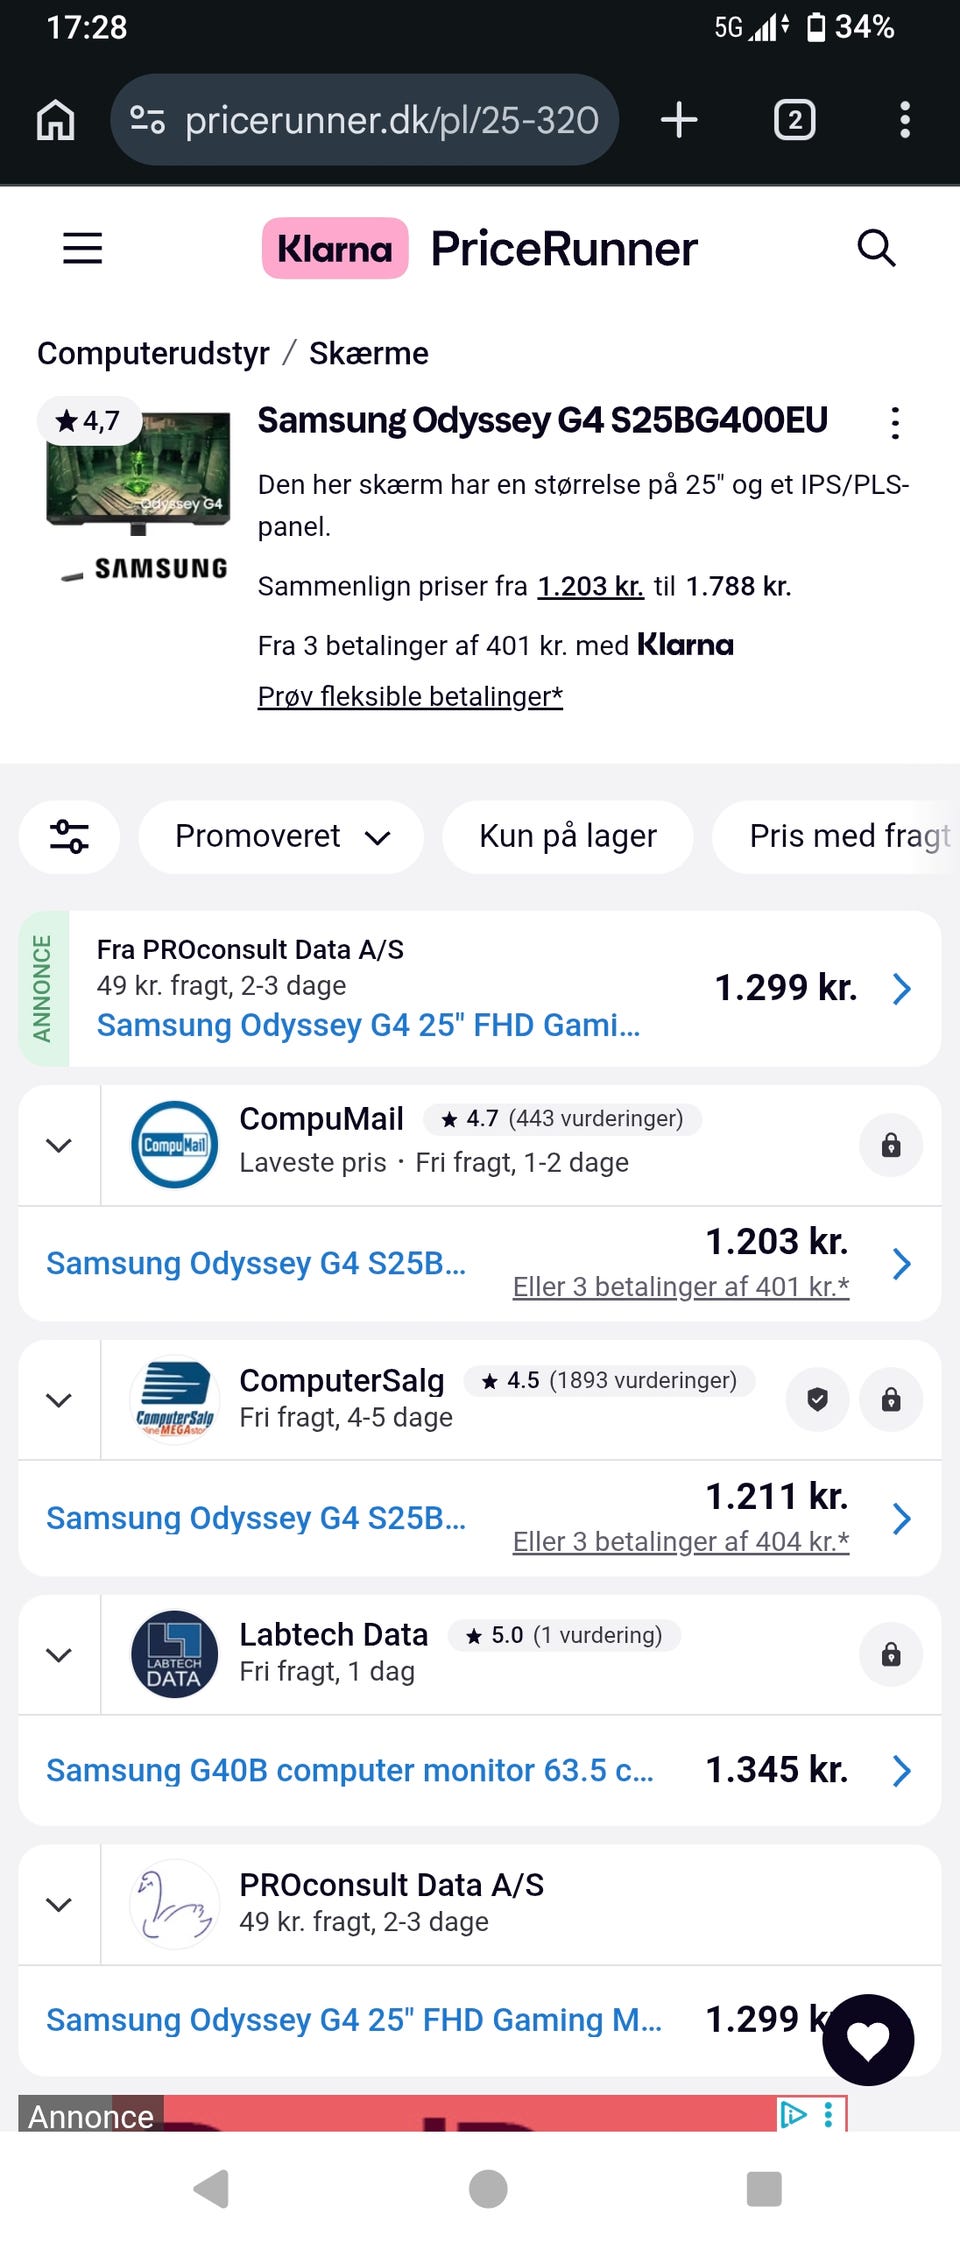This screenshot has height=2242, width=960.
Task: Go to browser home page icon
Action: coord(56,120)
